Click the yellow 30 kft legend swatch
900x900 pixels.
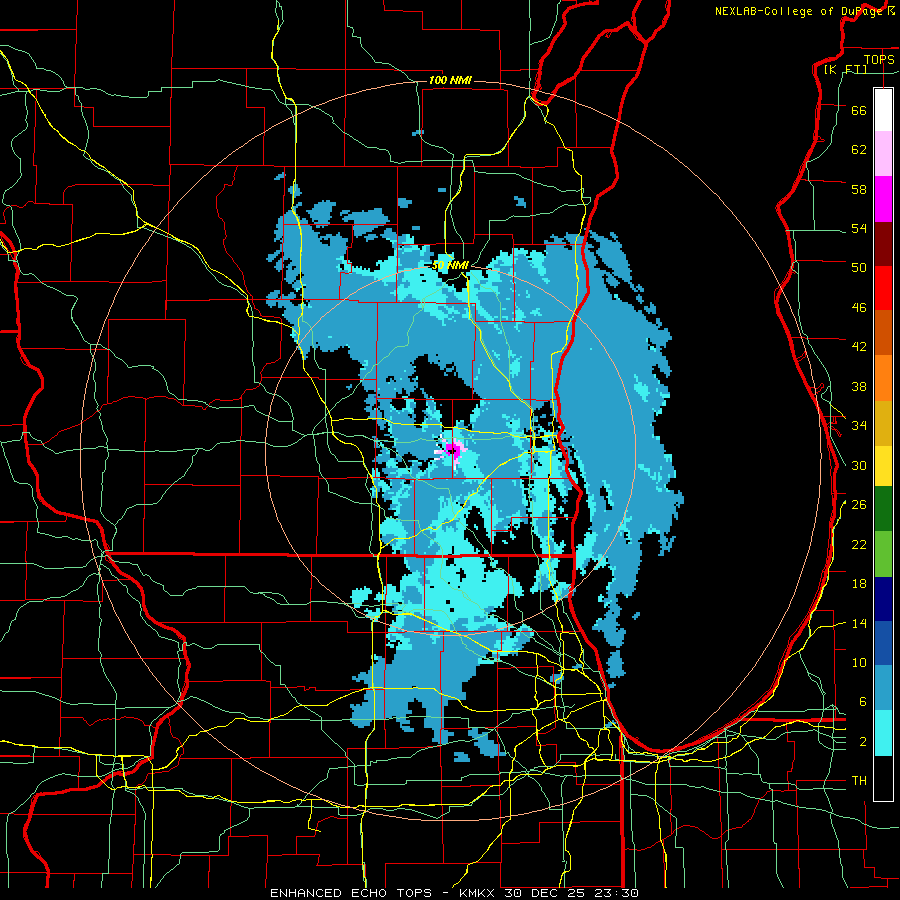[x=883, y=466]
